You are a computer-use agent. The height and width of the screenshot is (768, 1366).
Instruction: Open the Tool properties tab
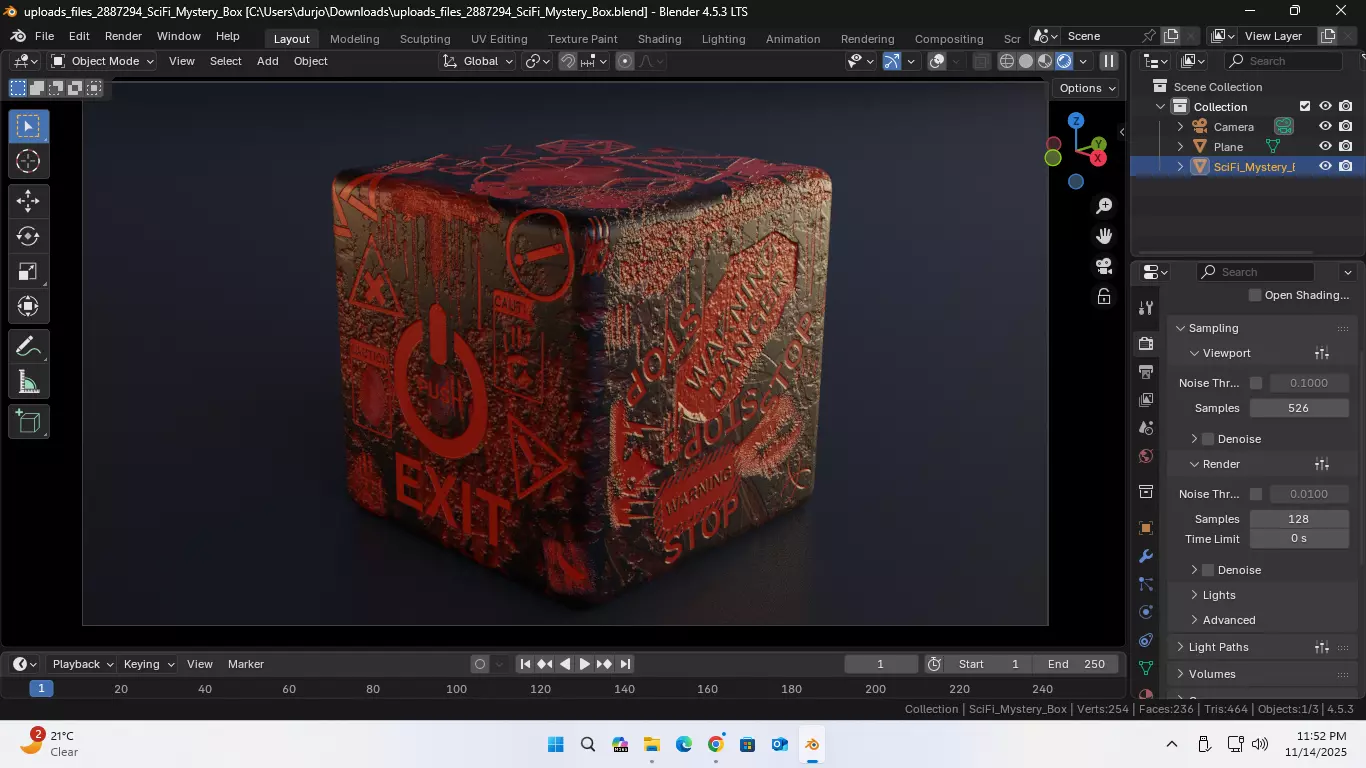1146,308
